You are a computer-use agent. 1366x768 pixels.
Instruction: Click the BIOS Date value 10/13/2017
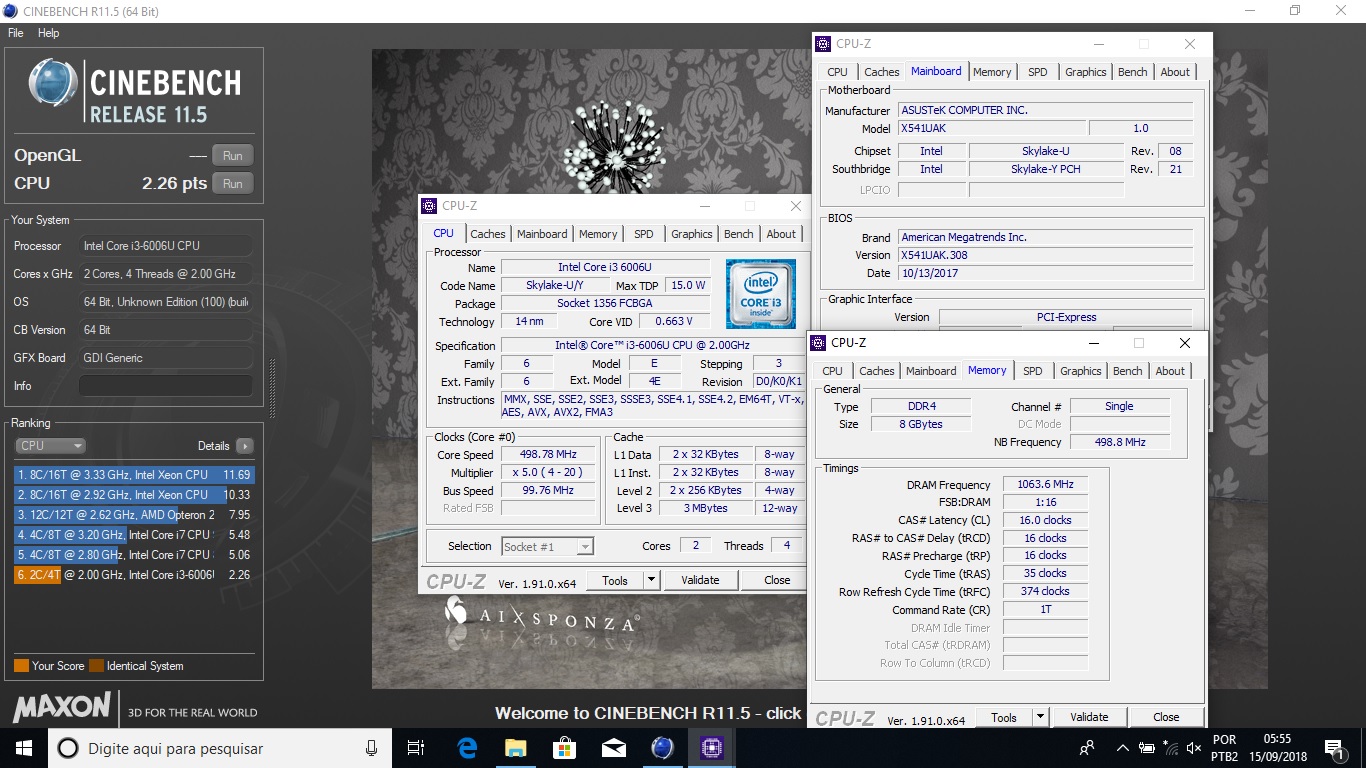1045,273
